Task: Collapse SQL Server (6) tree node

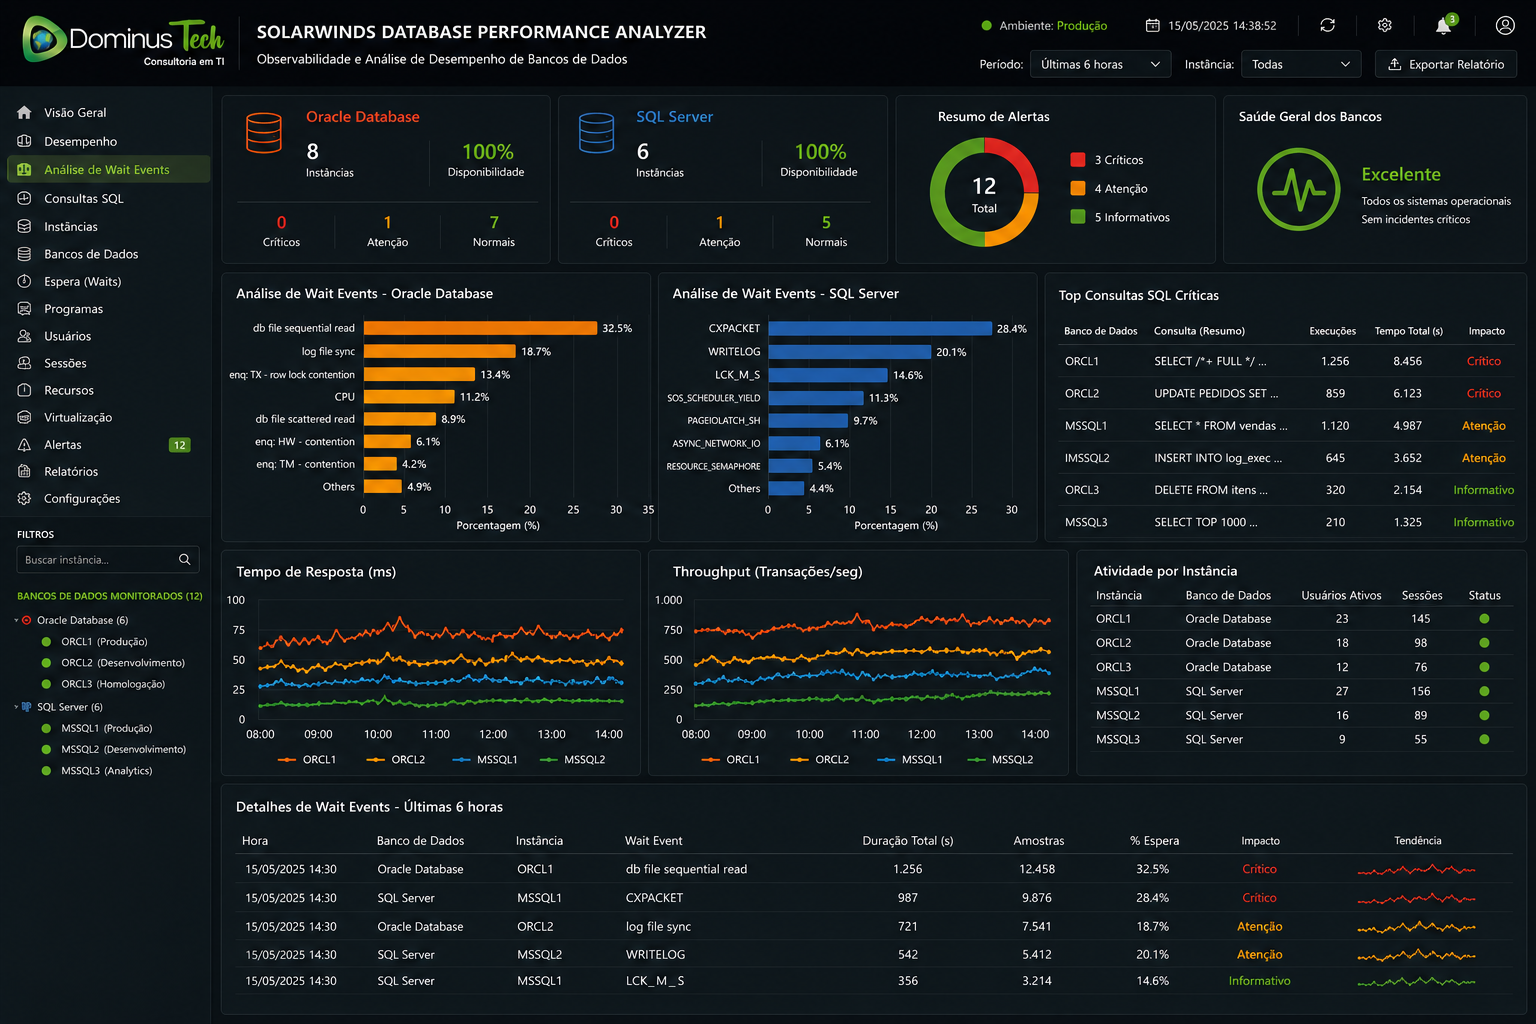Action: (17, 707)
